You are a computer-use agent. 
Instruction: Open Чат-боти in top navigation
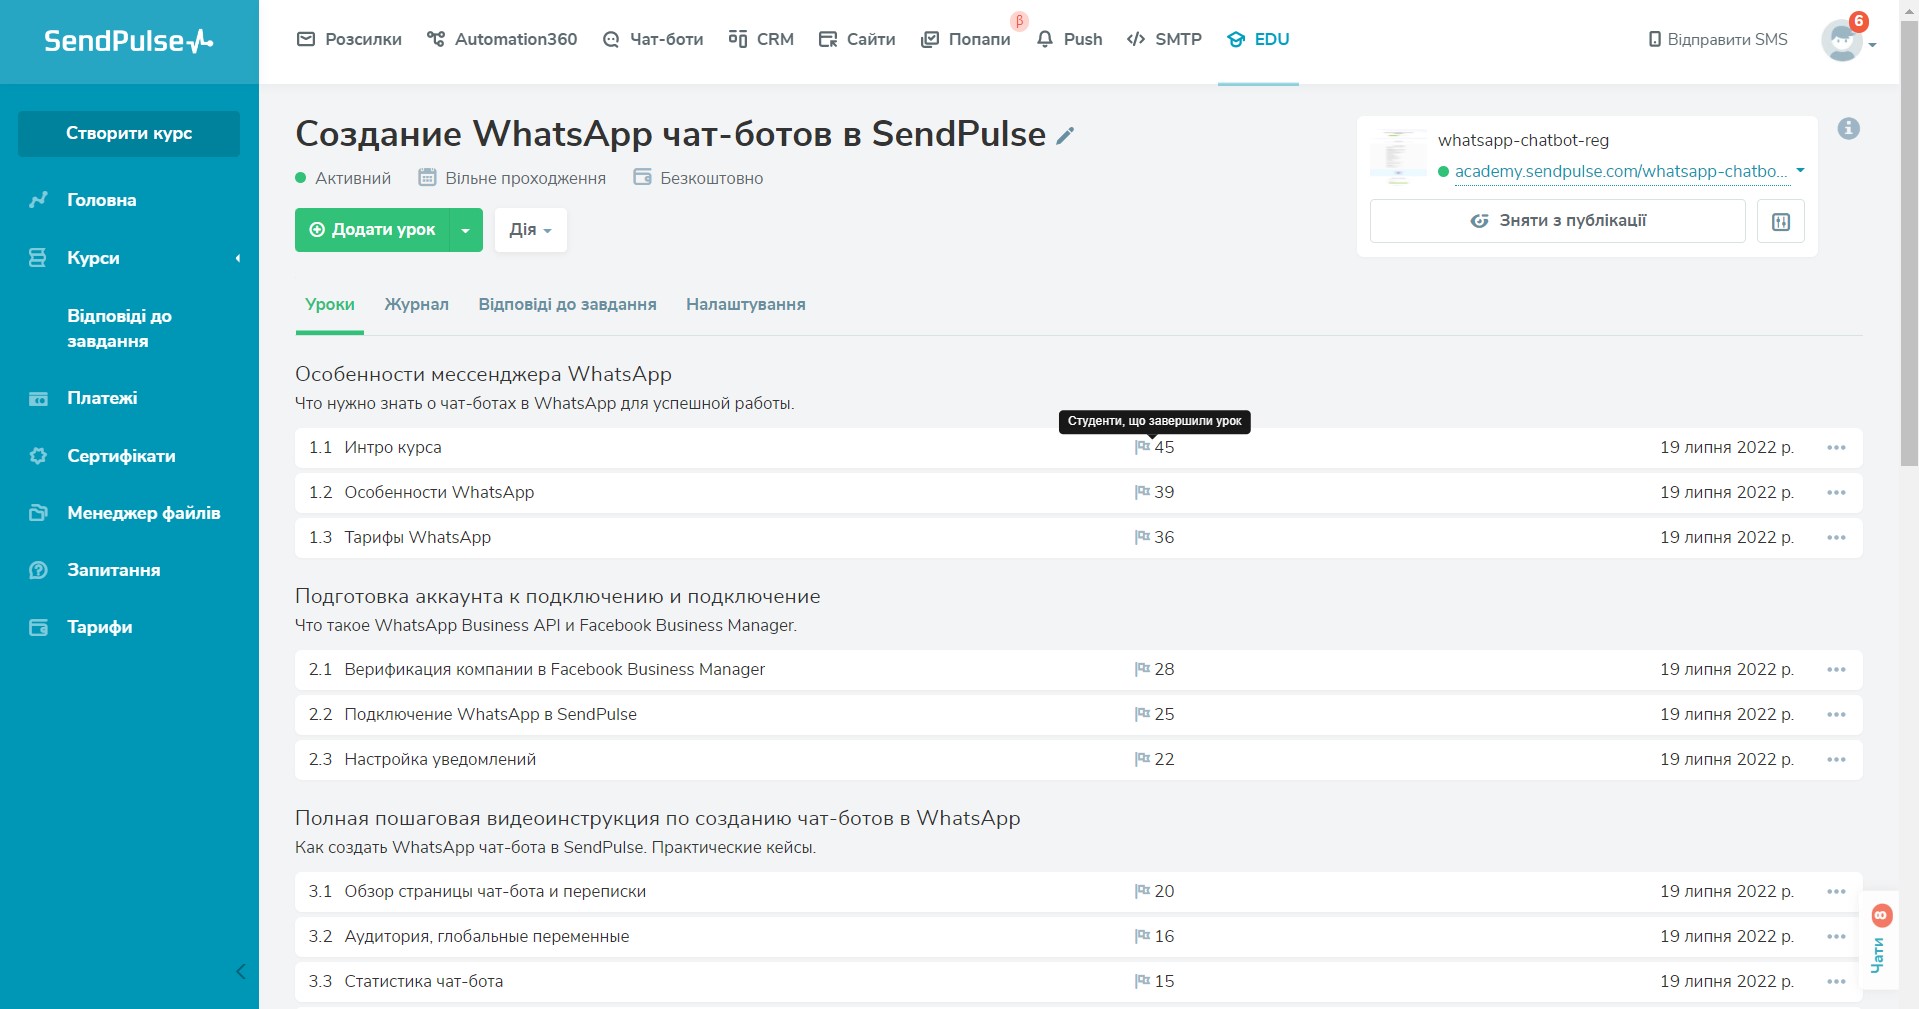coord(653,39)
